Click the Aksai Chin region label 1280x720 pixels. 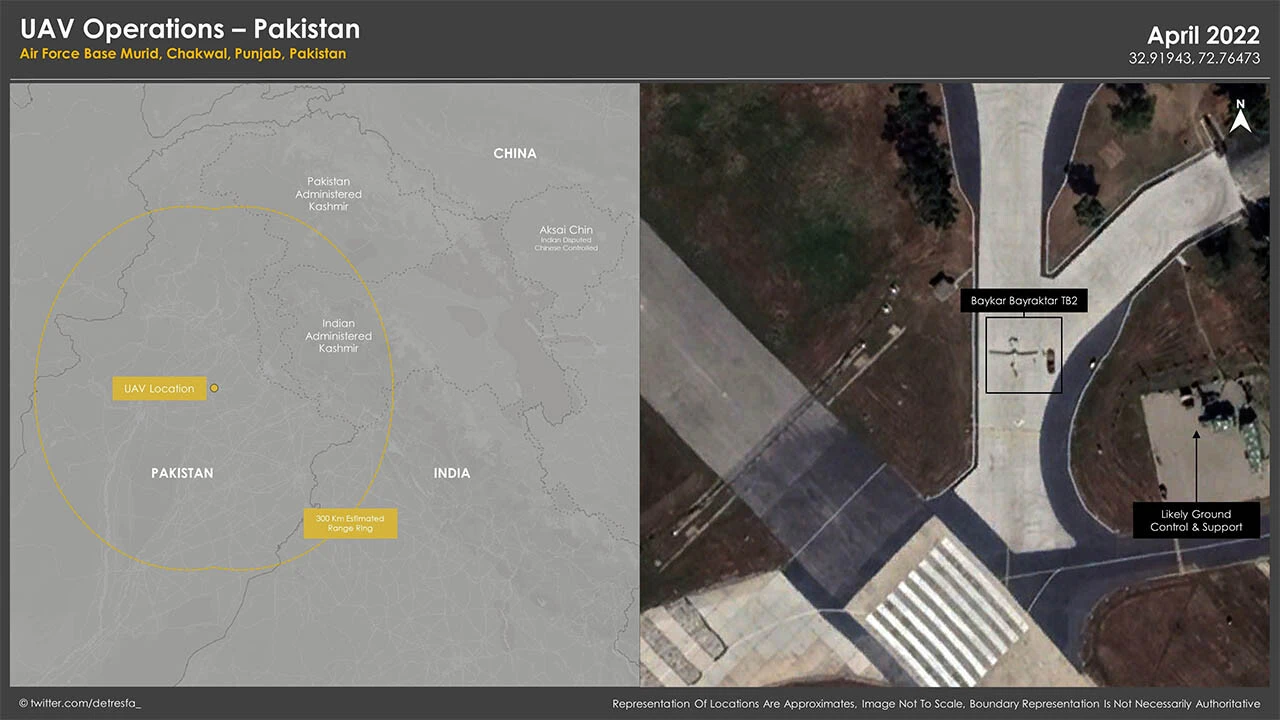(566, 238)
